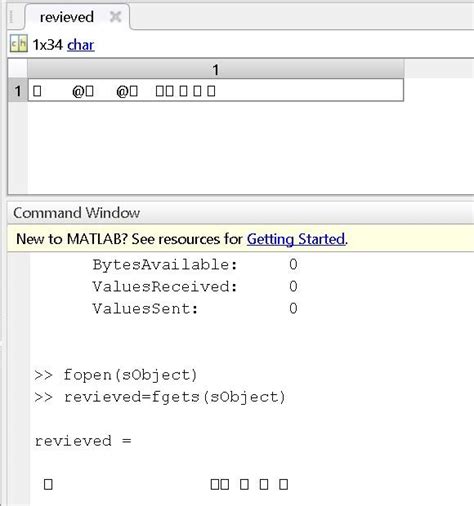
Task: Click the 1x34 size label
Action: 47,45
